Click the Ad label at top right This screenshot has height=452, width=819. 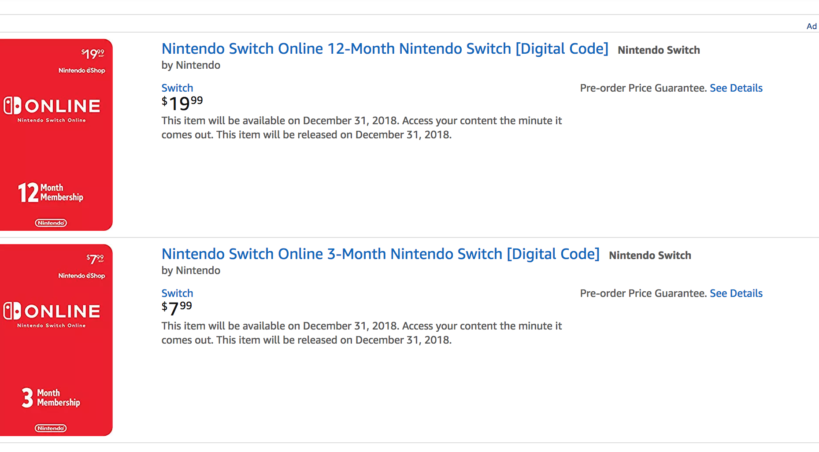click(x=811, y=26)
